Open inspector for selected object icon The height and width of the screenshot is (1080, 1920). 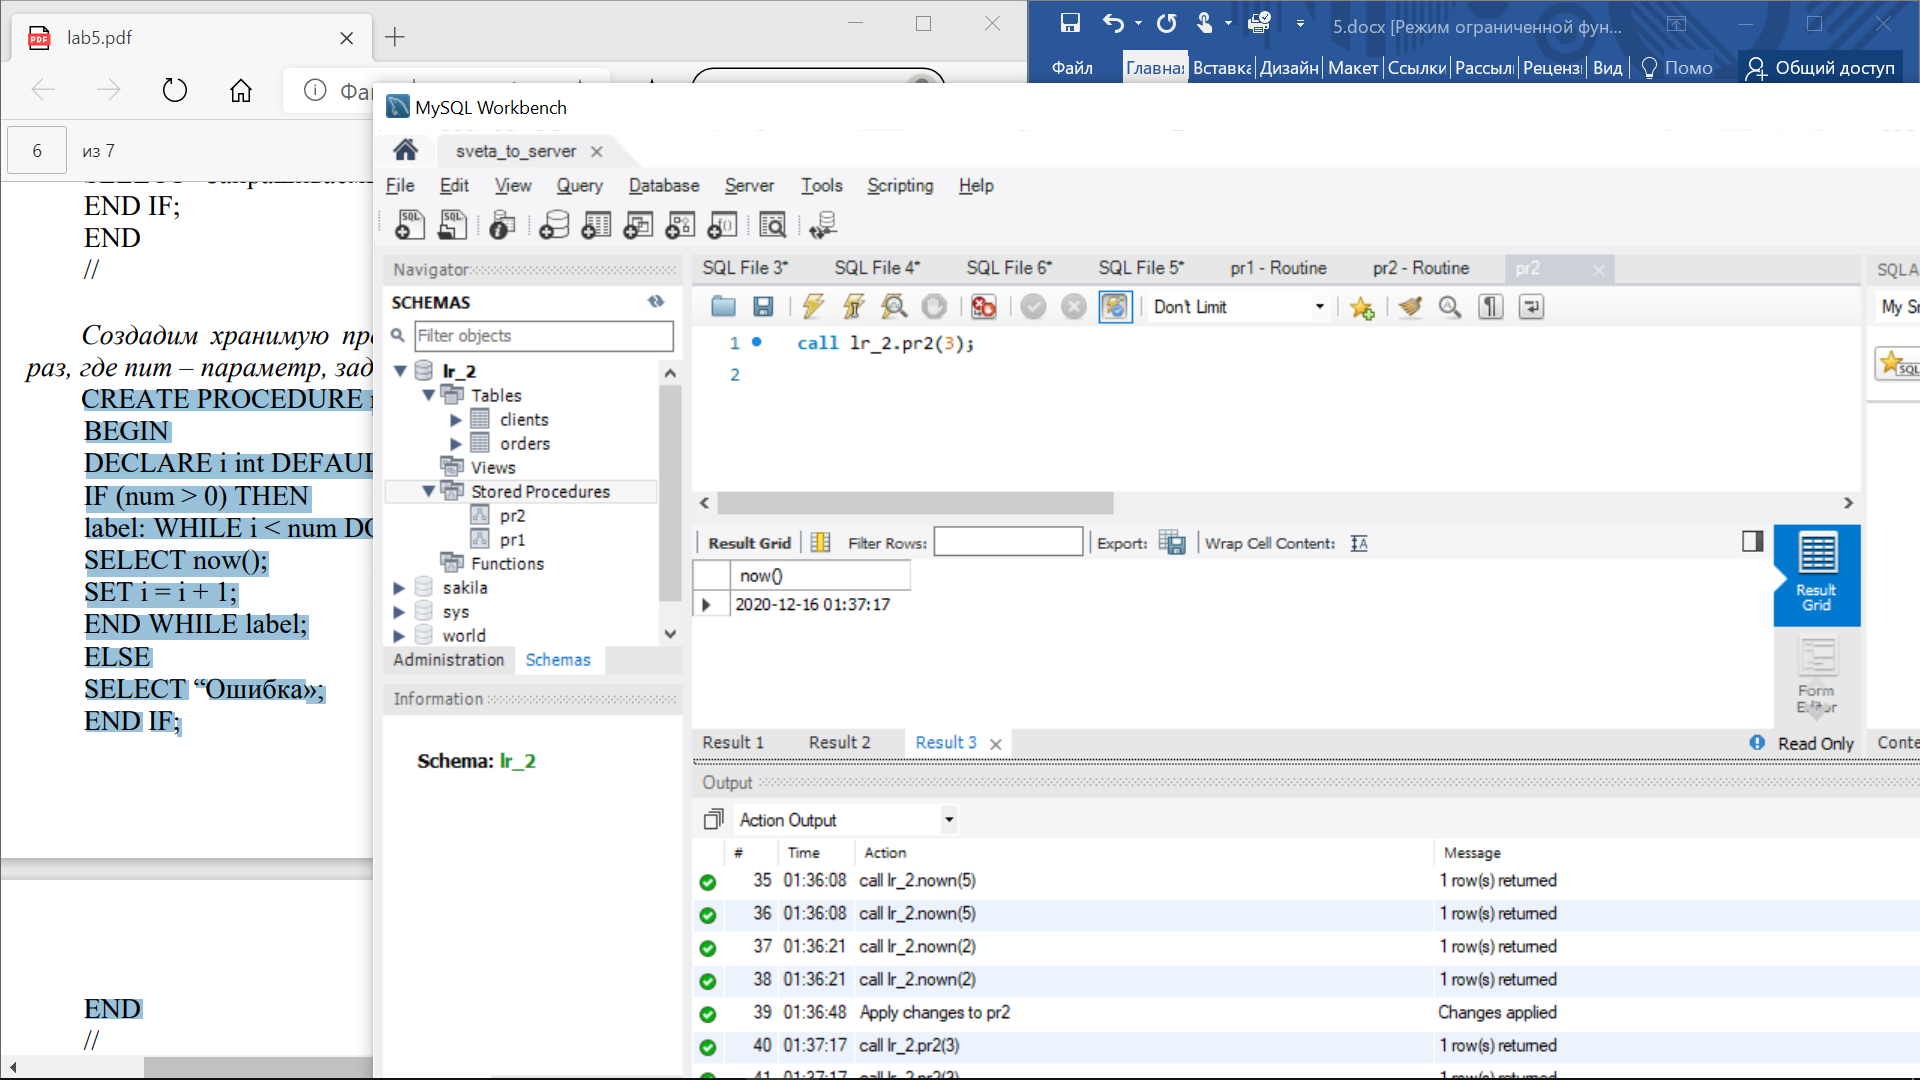click(x=503, y=225)
